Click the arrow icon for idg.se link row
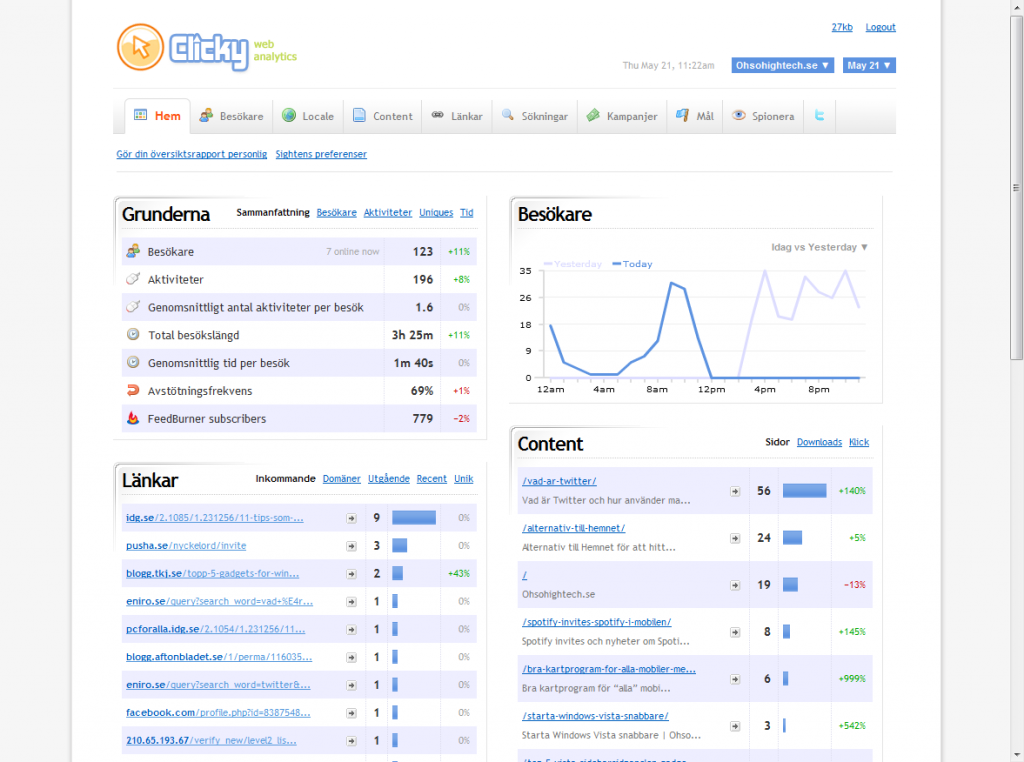 [351, 518]
